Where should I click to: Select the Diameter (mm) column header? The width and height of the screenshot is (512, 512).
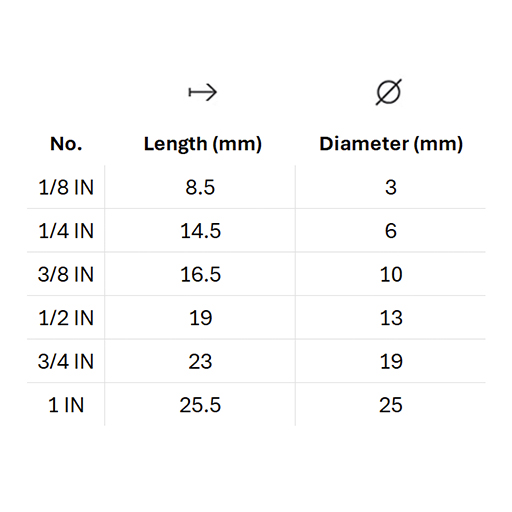[391, 144]
